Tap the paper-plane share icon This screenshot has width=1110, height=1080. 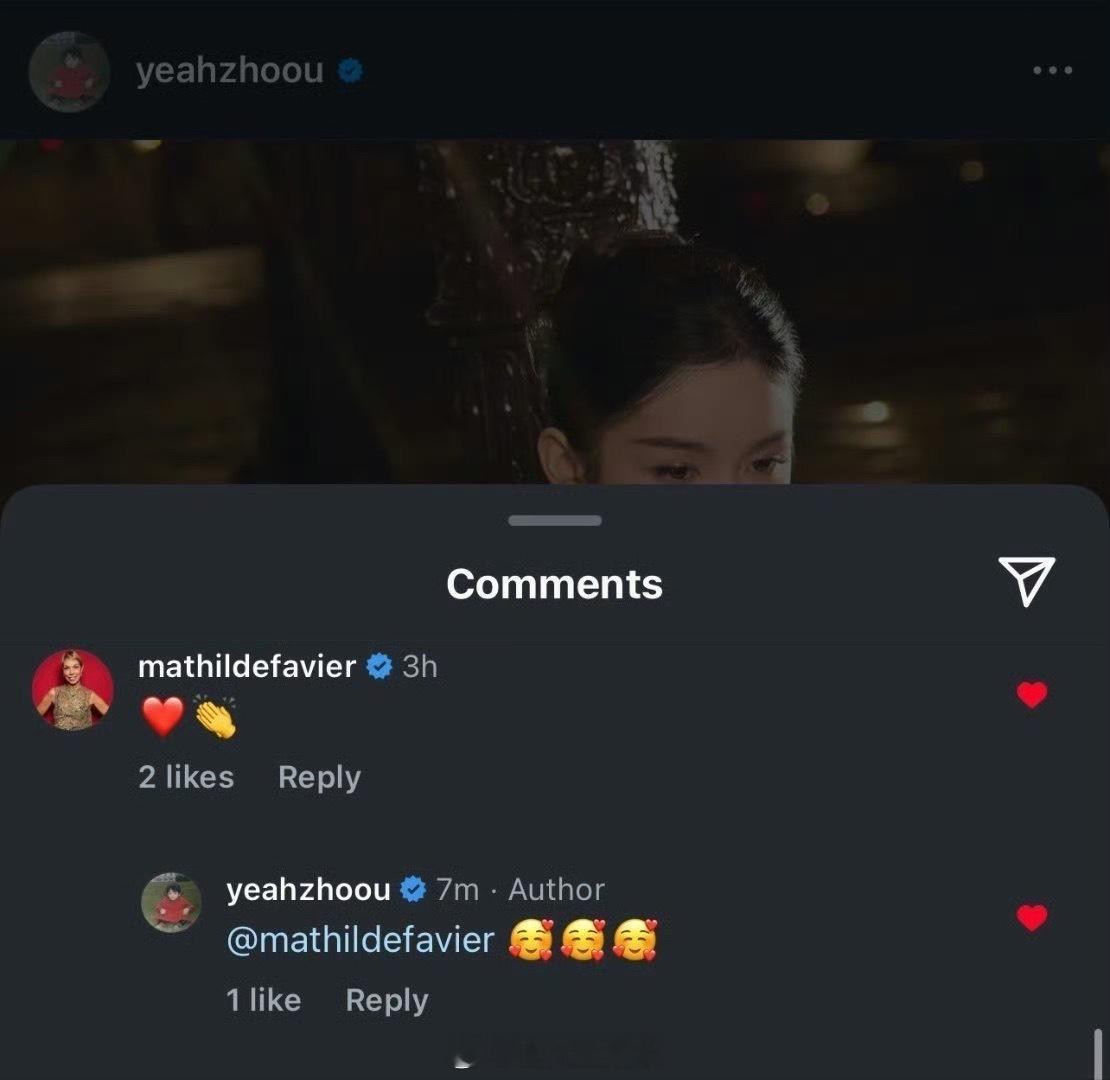pyautogui.click(x=1026, y=581)
